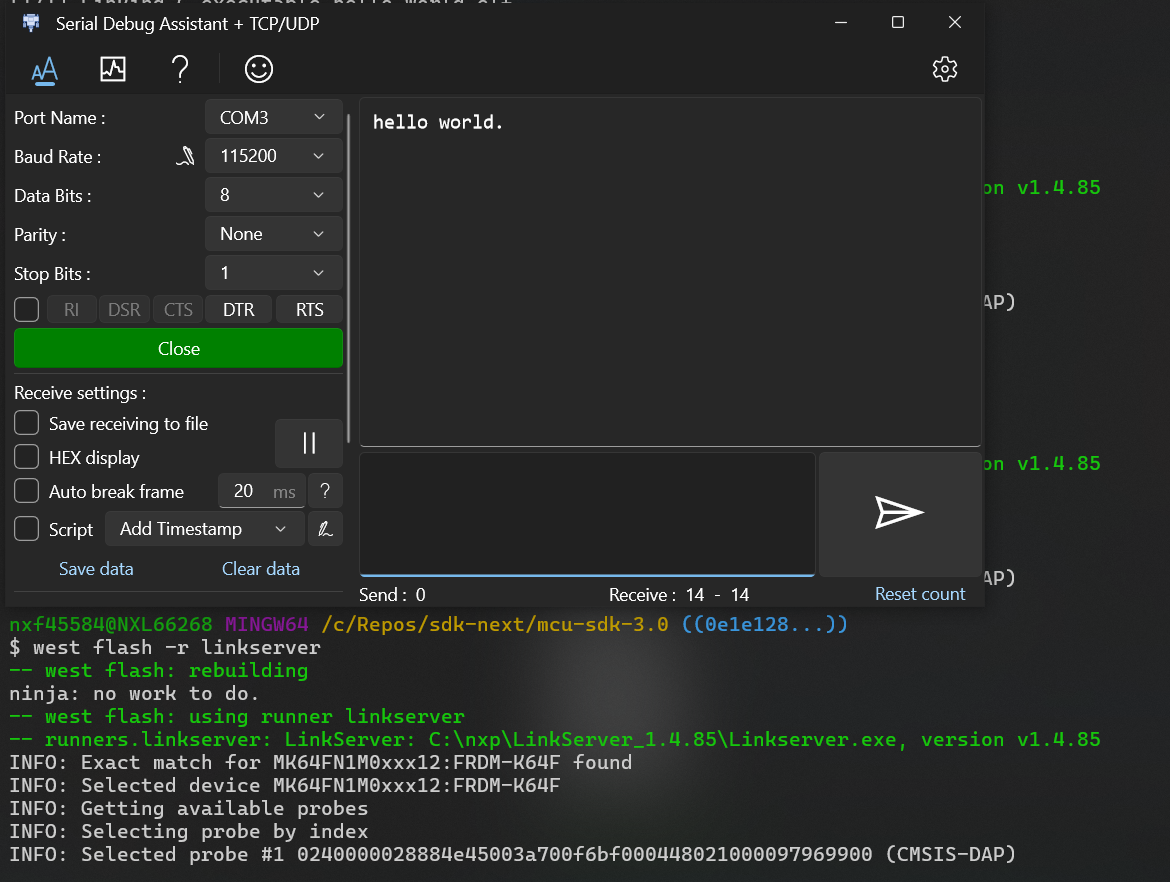Maximize the Serial Debug Assistant window
1170x882 pixels.
pos(898,23)
